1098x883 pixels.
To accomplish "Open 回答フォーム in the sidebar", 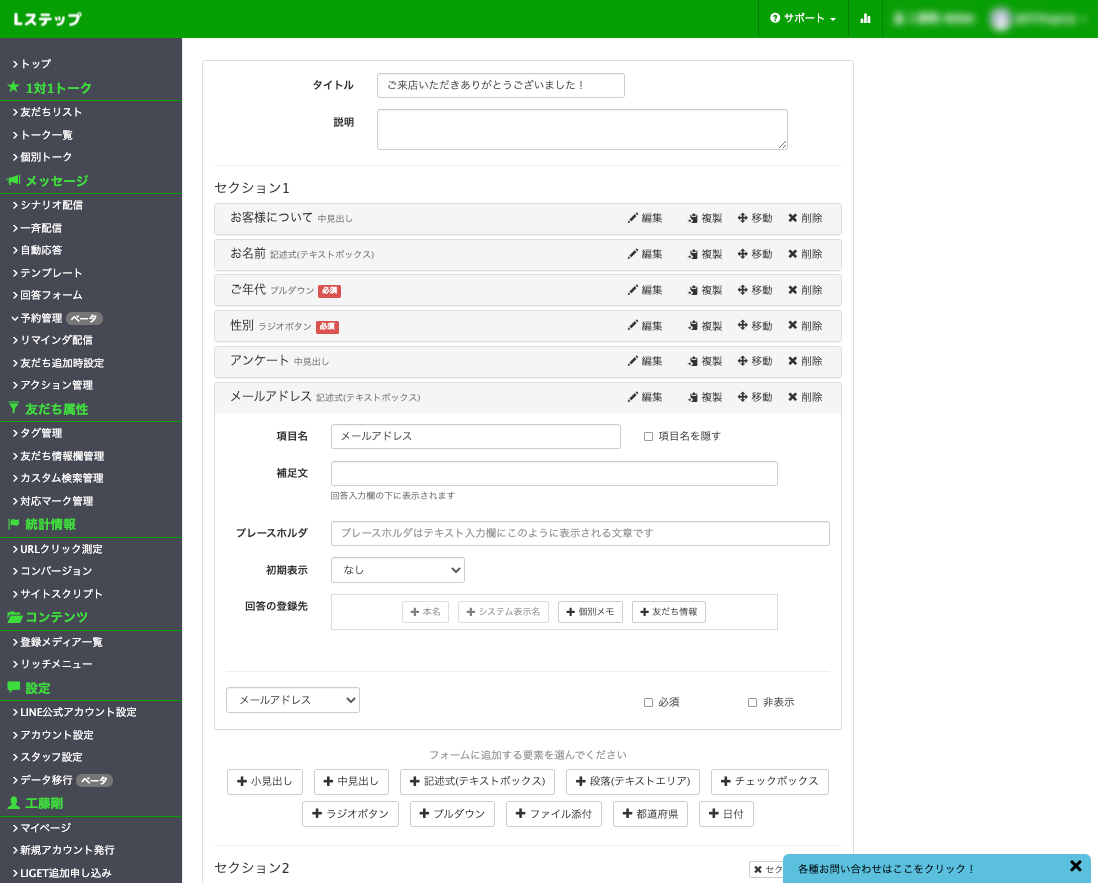I will [x=51, y=295].
